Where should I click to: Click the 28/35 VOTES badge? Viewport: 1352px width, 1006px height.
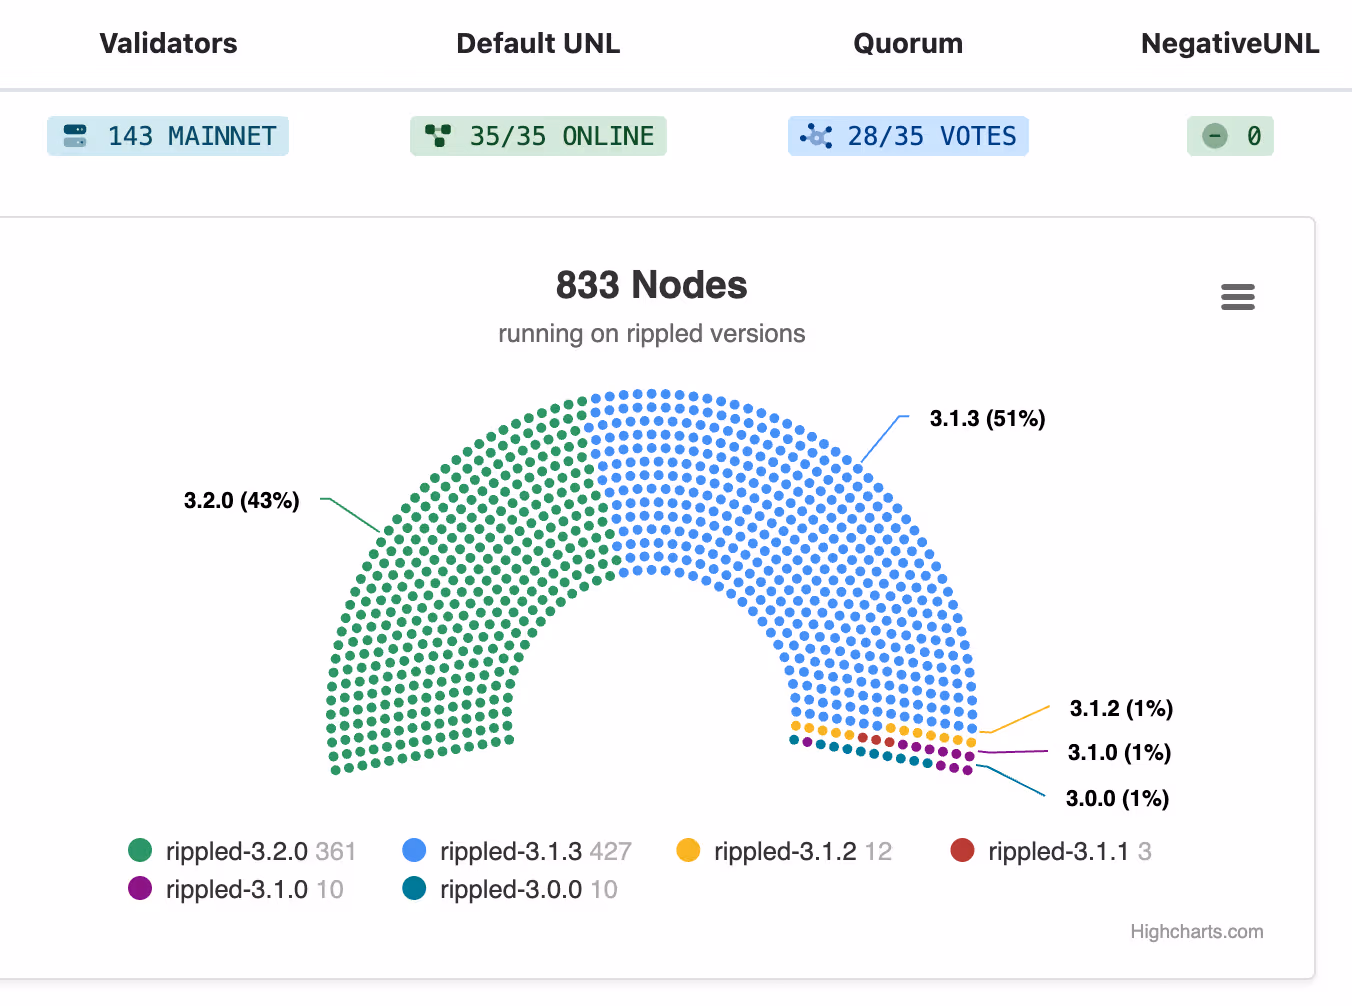[908, 136]
